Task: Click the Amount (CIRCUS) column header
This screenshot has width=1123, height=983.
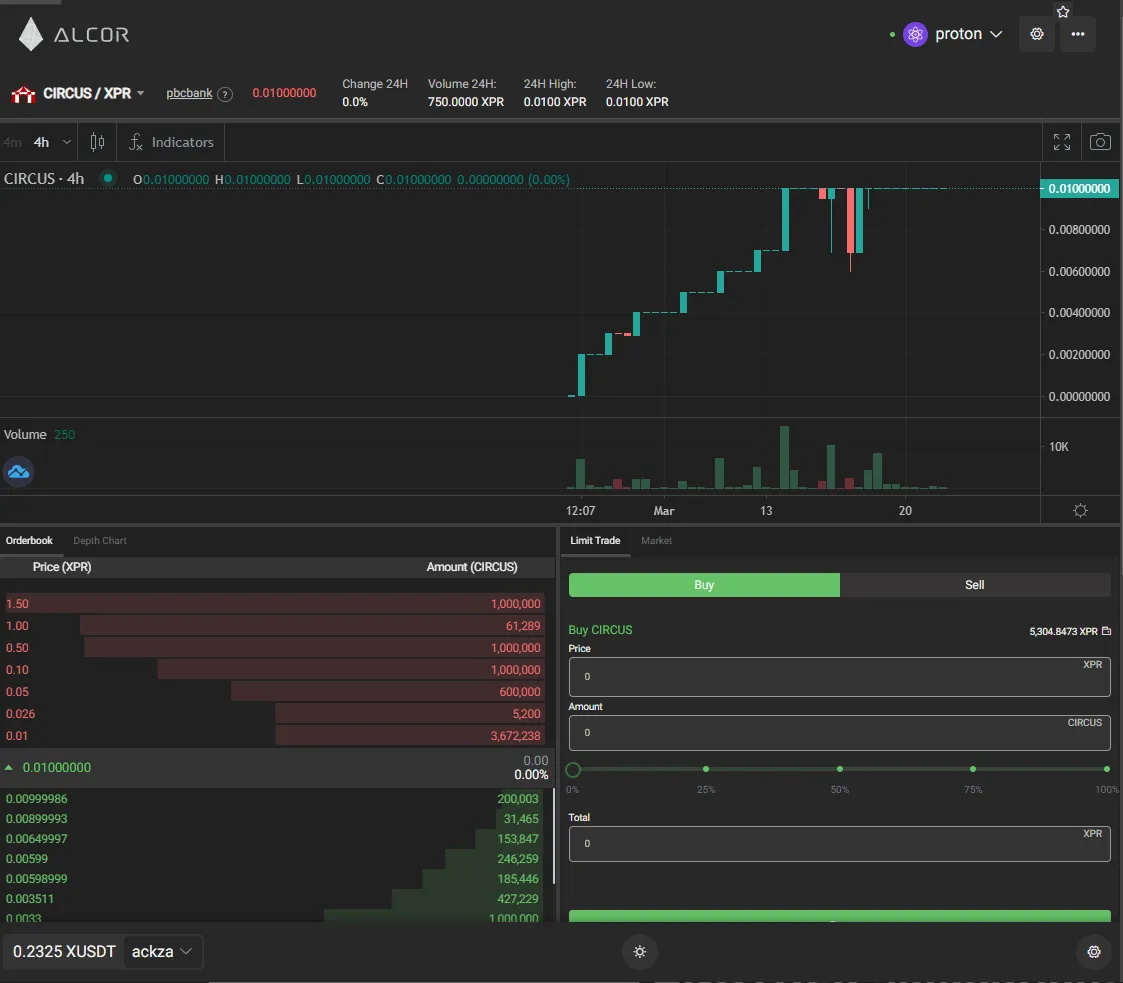Action: (x=471, y=567)
